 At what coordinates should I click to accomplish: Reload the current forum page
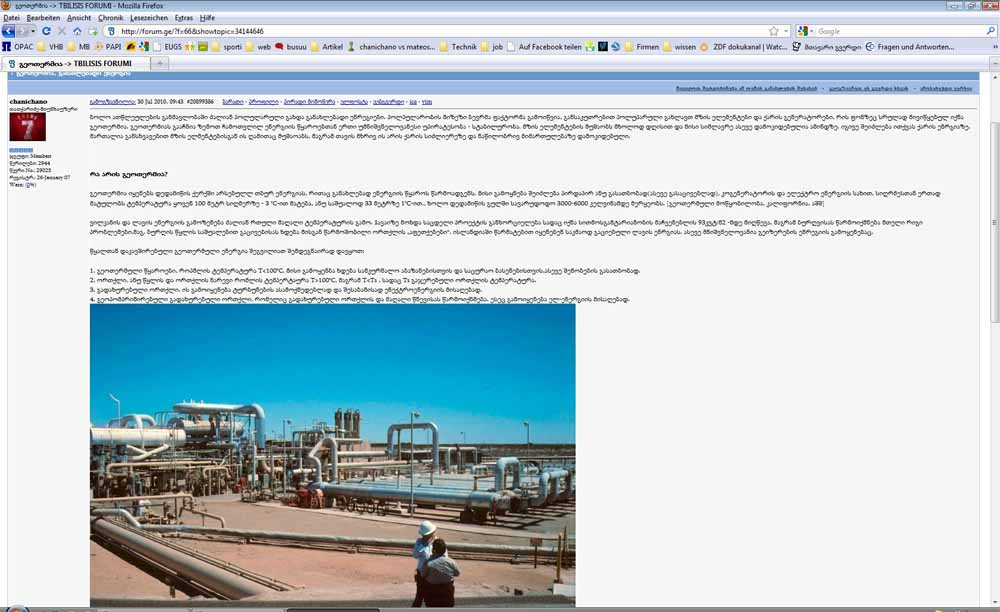click(x=47, y=31)
